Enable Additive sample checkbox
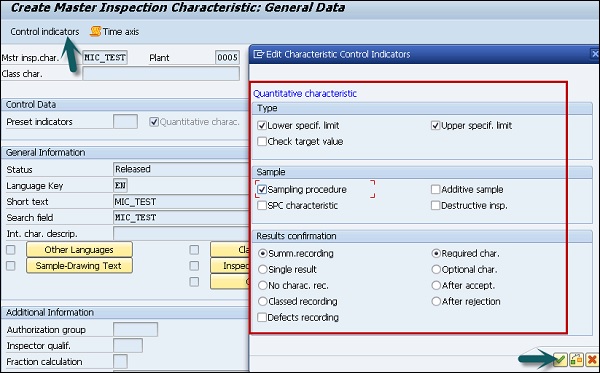This screenshot has width=600, height=373. [x=435, y=189]
